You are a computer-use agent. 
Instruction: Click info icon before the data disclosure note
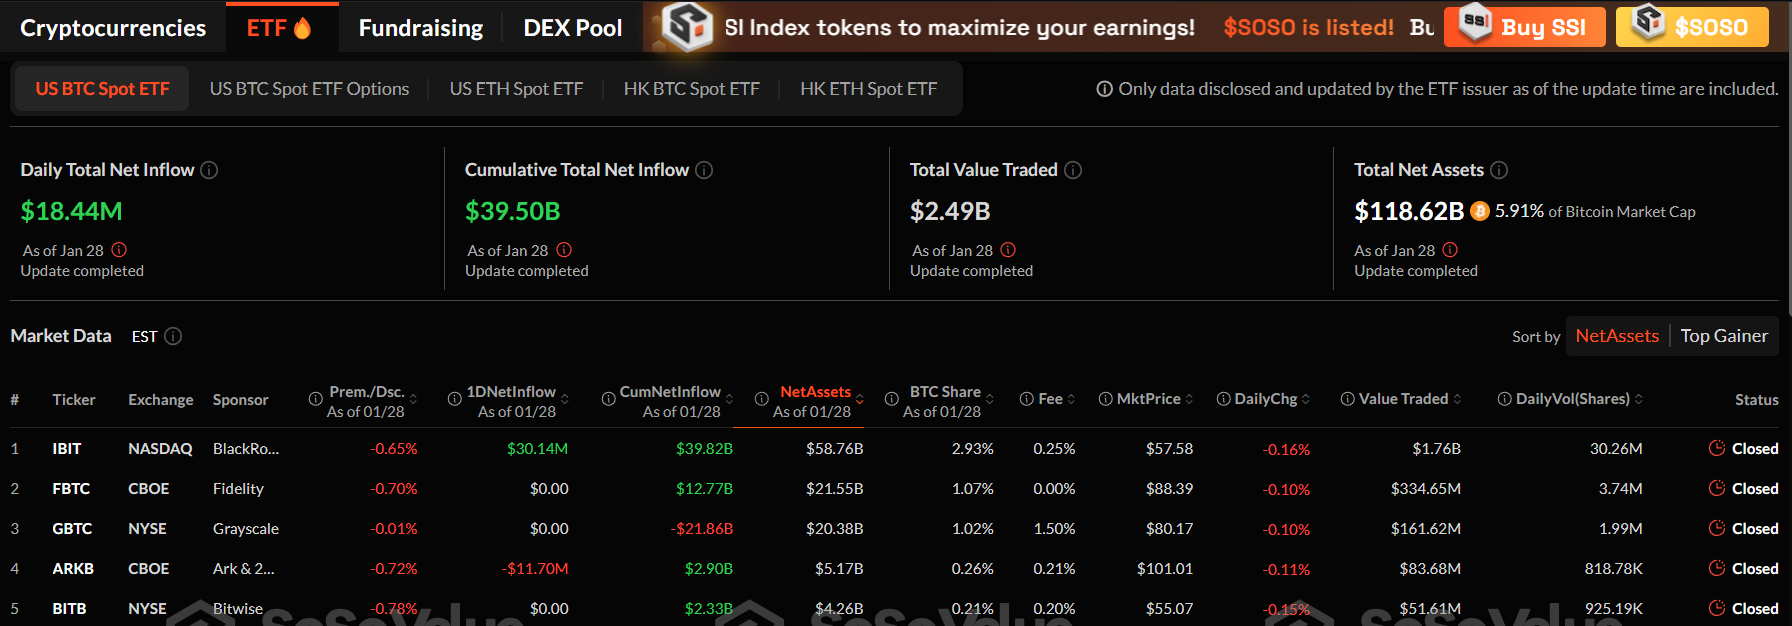1105,89
